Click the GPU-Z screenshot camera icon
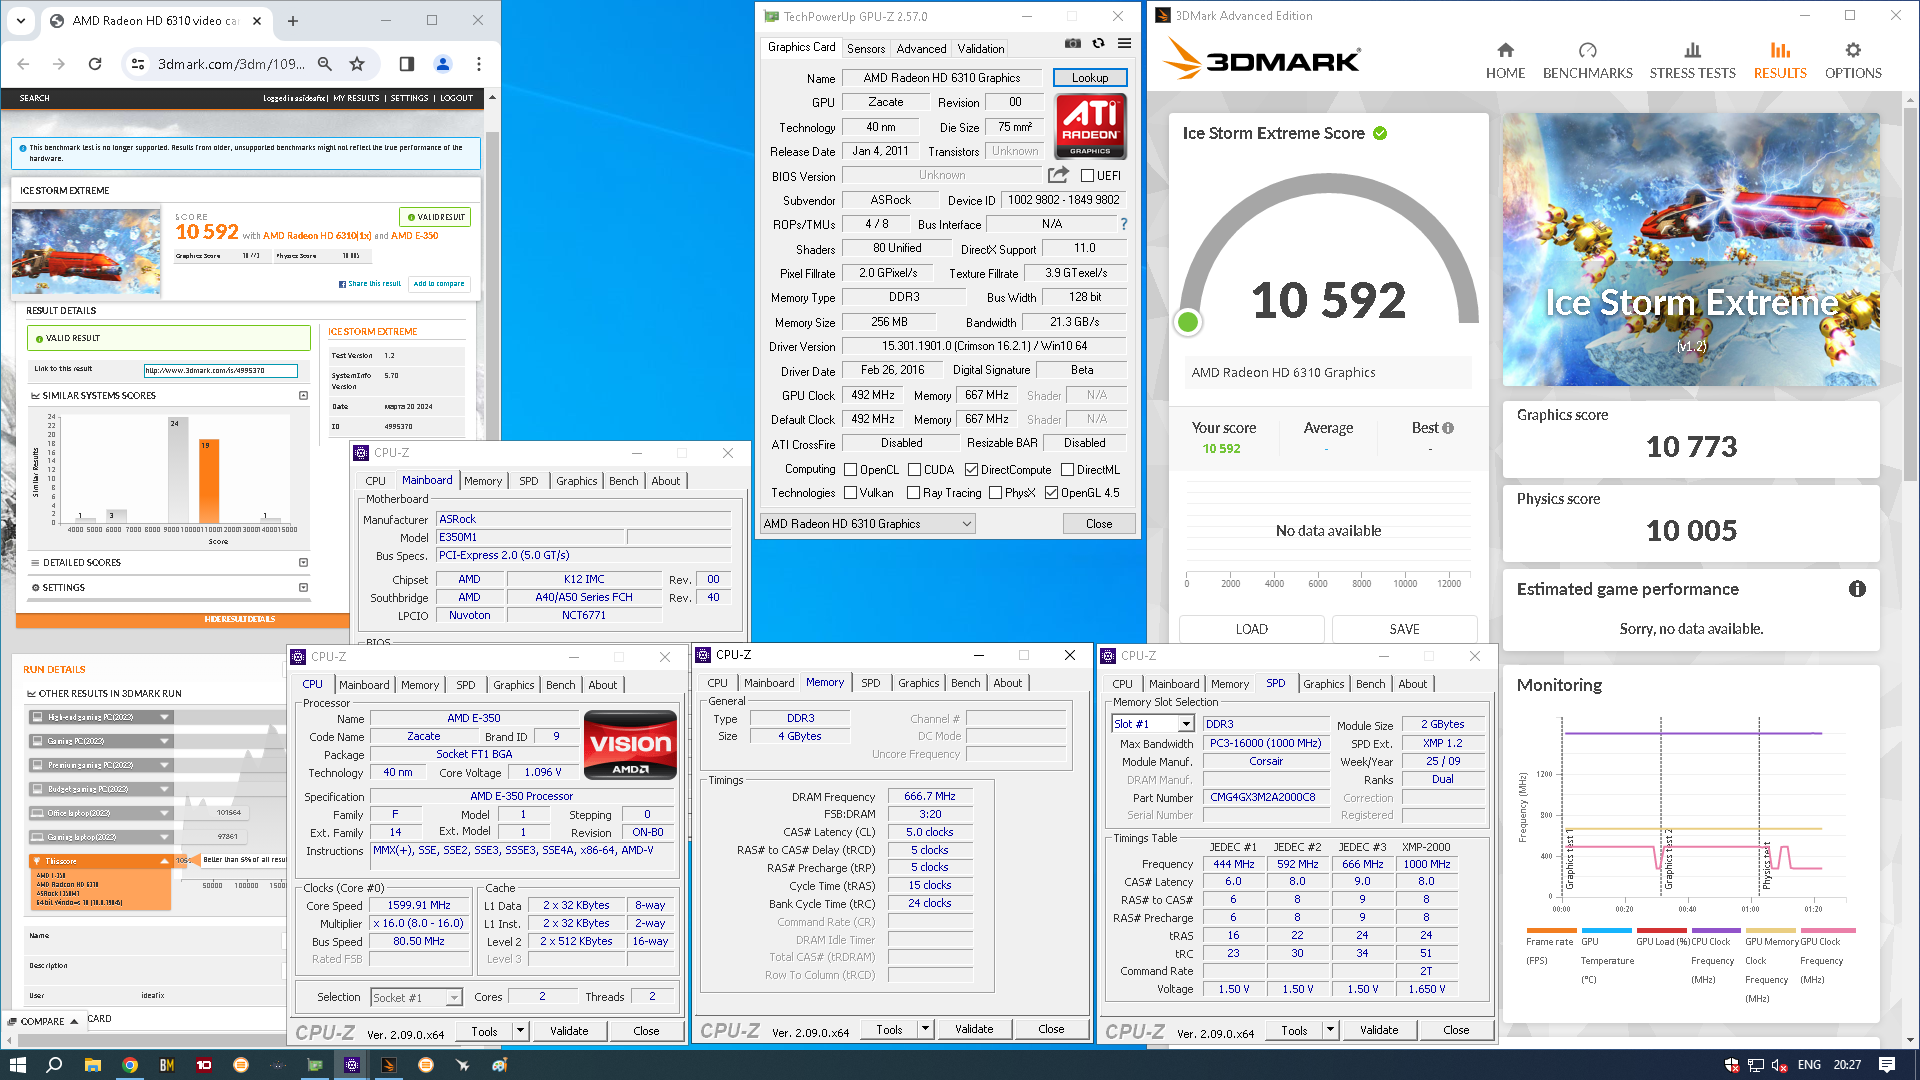Viewport: 1920px width, 1080px height. pos(1073,43)
